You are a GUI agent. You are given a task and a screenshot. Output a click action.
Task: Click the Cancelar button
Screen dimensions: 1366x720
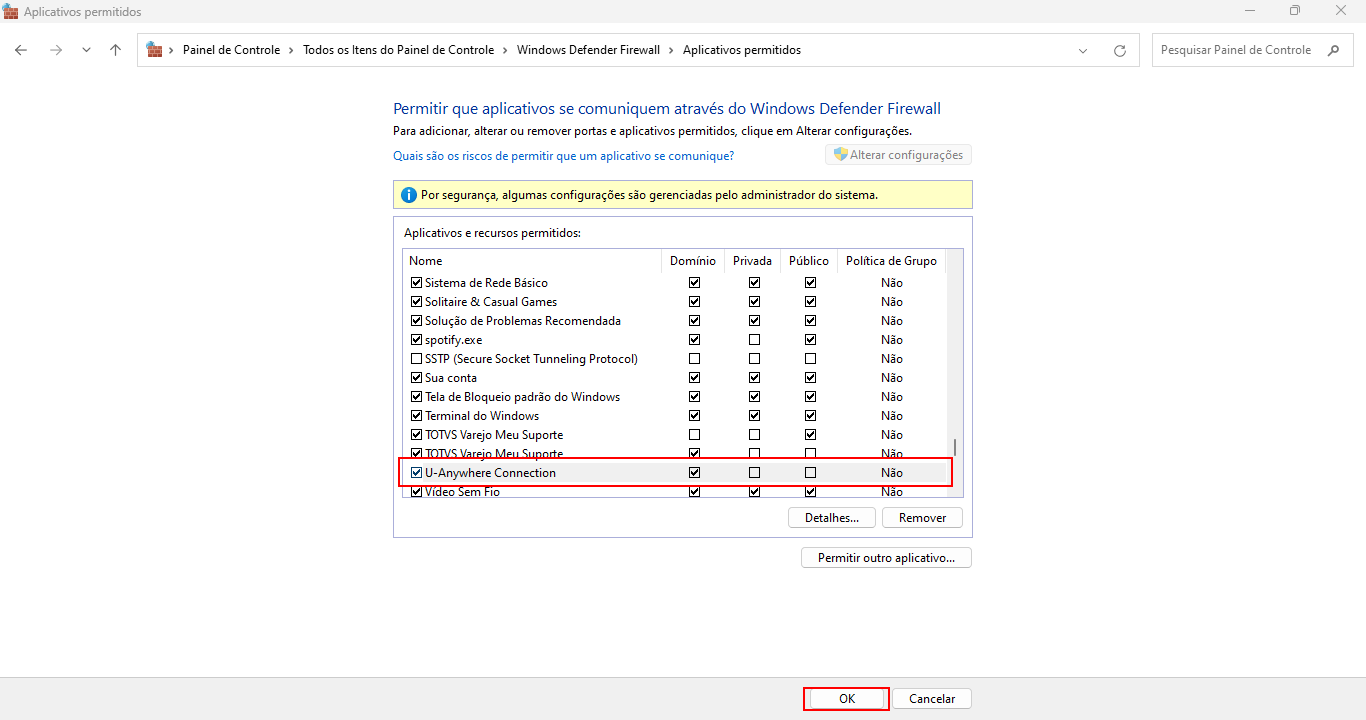932,699
